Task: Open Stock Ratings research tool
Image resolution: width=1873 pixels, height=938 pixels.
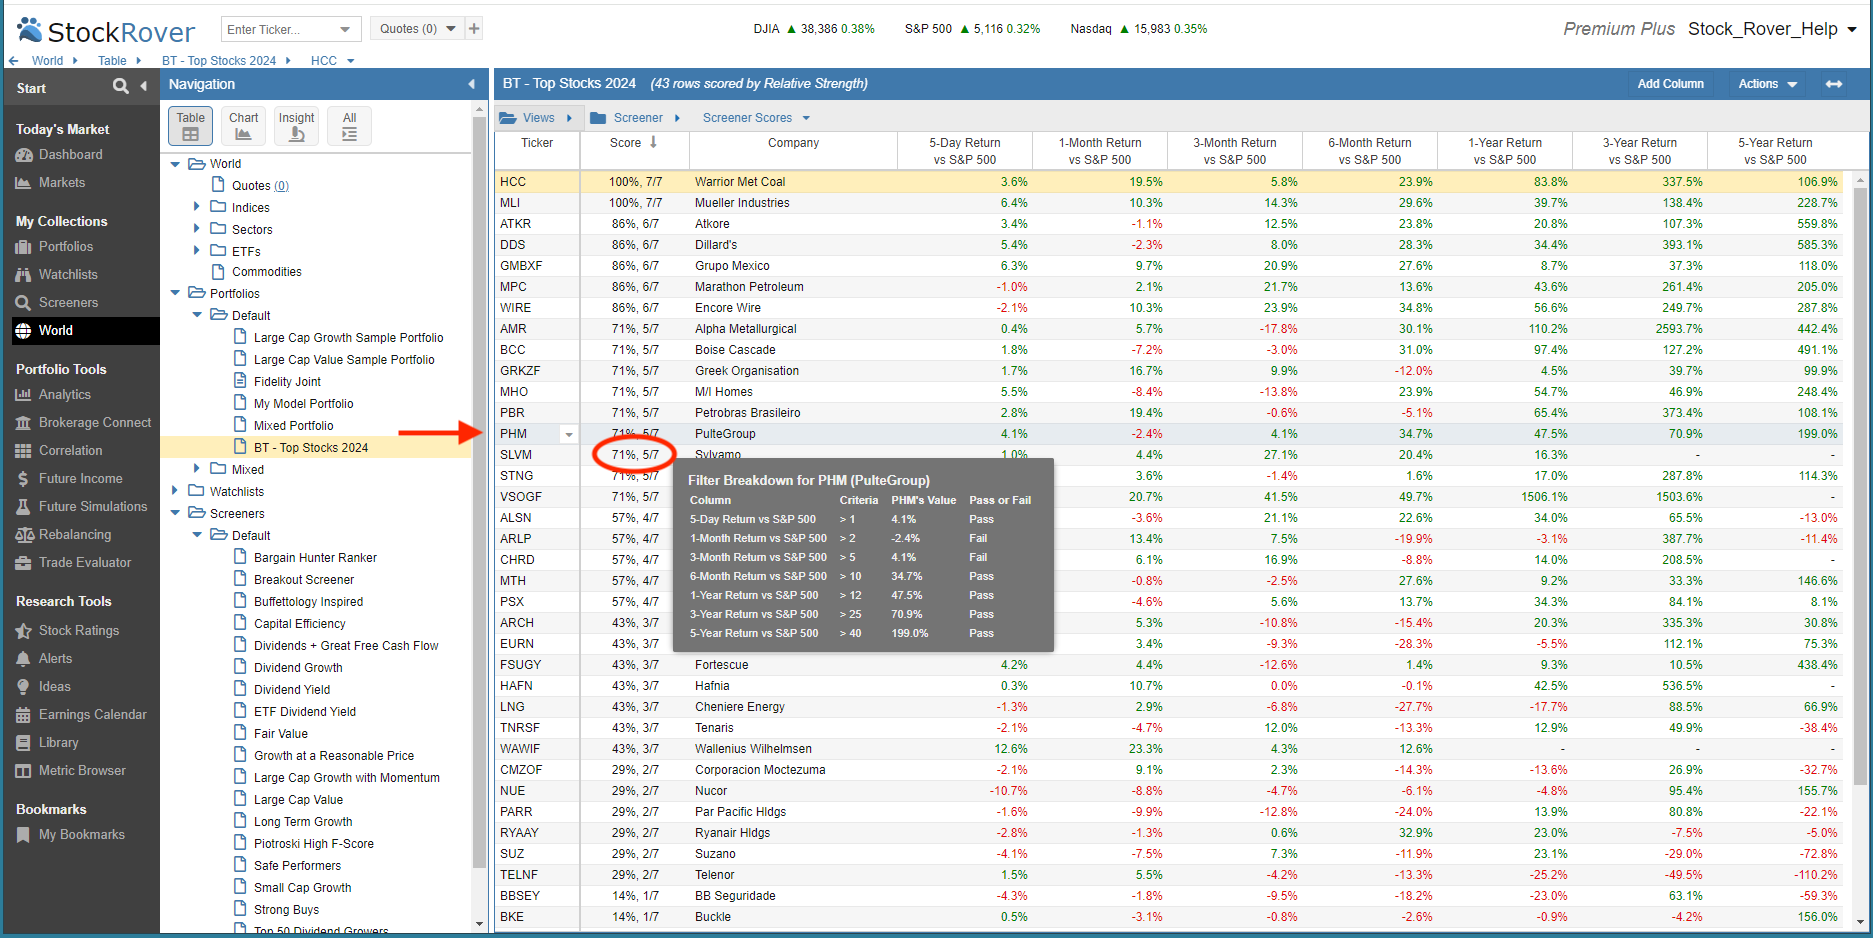Action: click(x=78, y=631)
